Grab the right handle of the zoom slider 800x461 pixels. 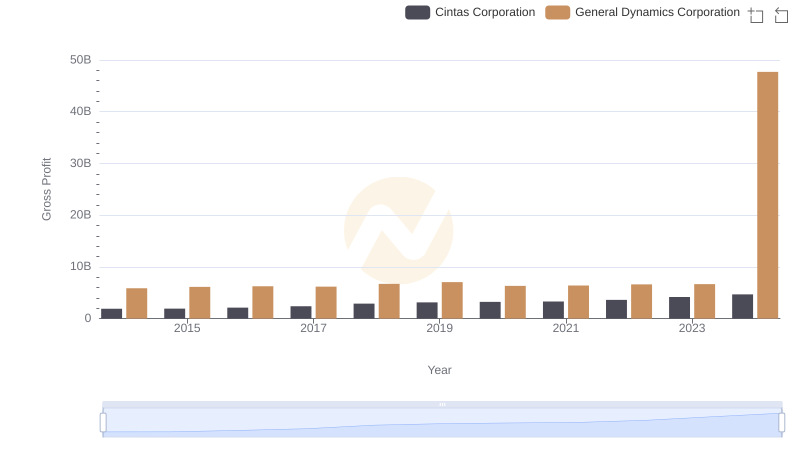click(781, 423)
